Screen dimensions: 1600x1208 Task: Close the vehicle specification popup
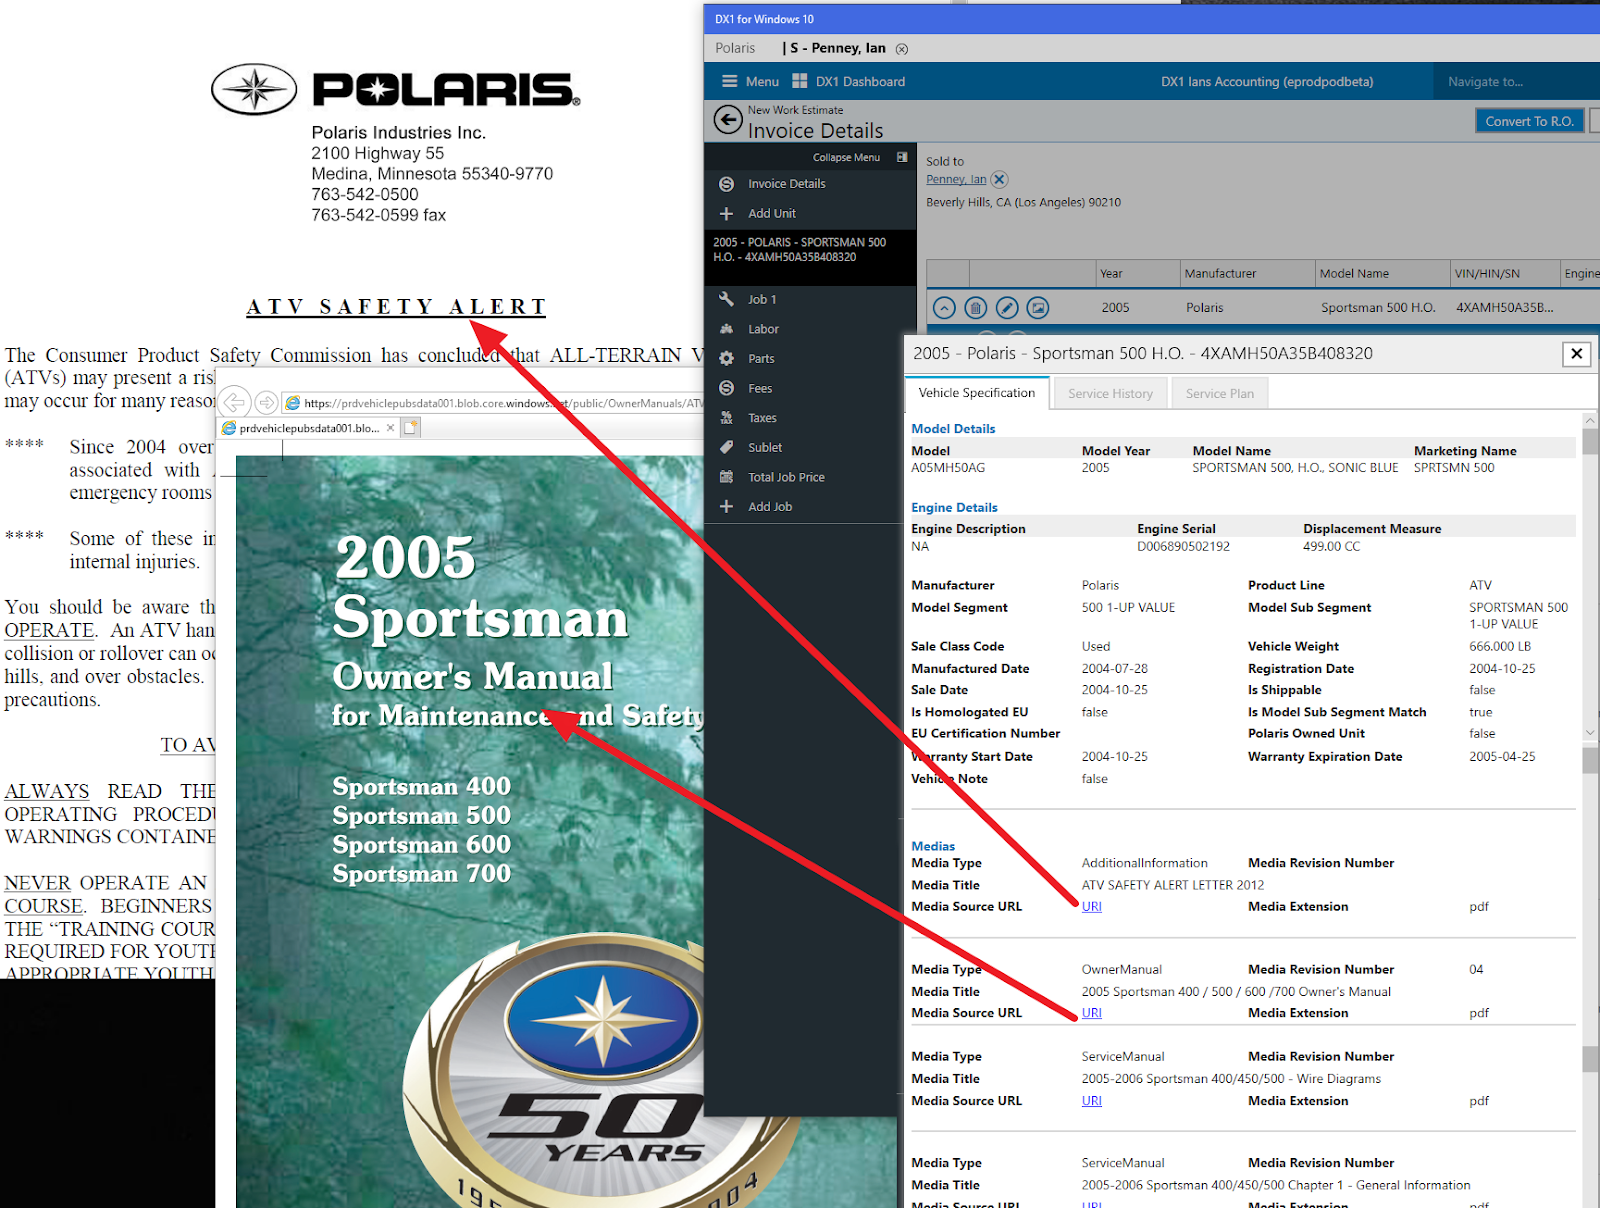click(x=1577, y=353)
